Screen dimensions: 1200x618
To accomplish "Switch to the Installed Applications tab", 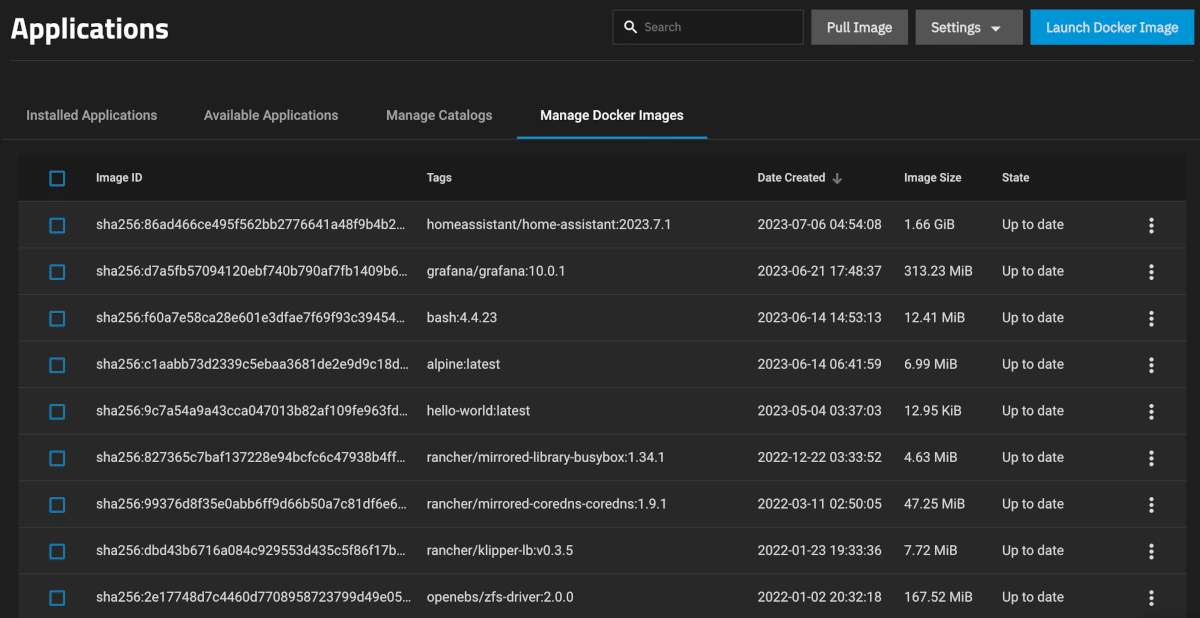I will coord(92,115).
